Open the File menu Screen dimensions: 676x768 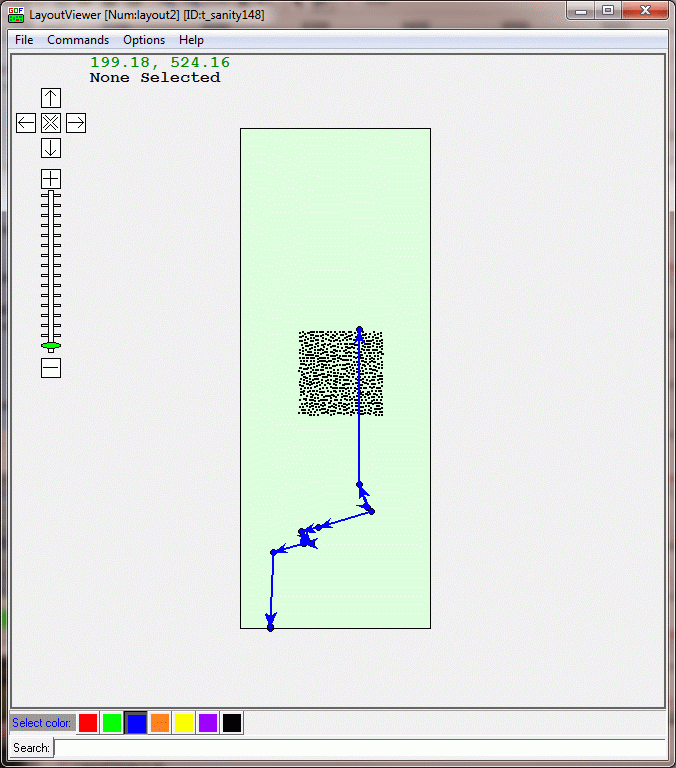pos(24,40)
